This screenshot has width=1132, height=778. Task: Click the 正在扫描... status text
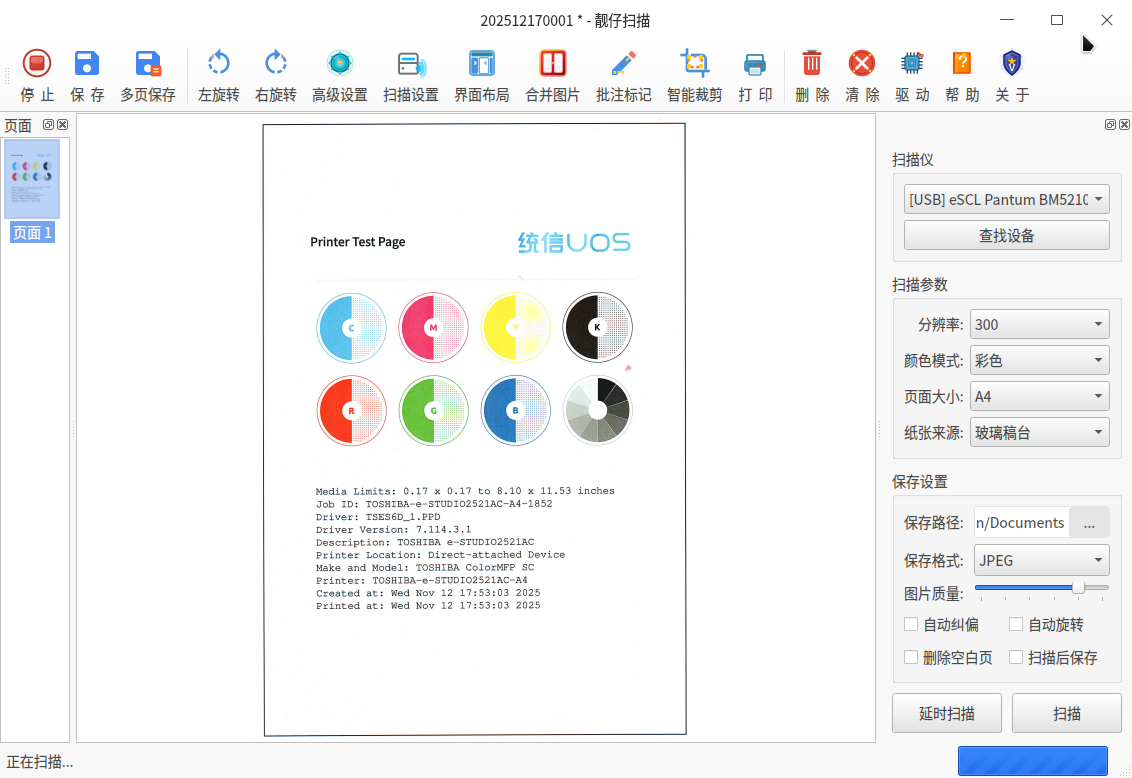coord(40,761)
